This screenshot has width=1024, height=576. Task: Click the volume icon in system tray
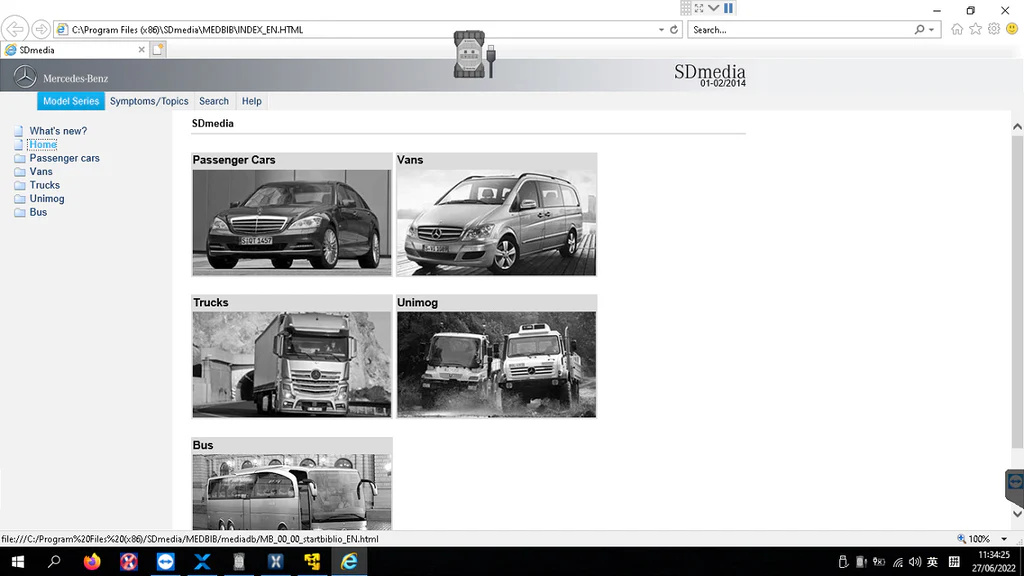915,562
